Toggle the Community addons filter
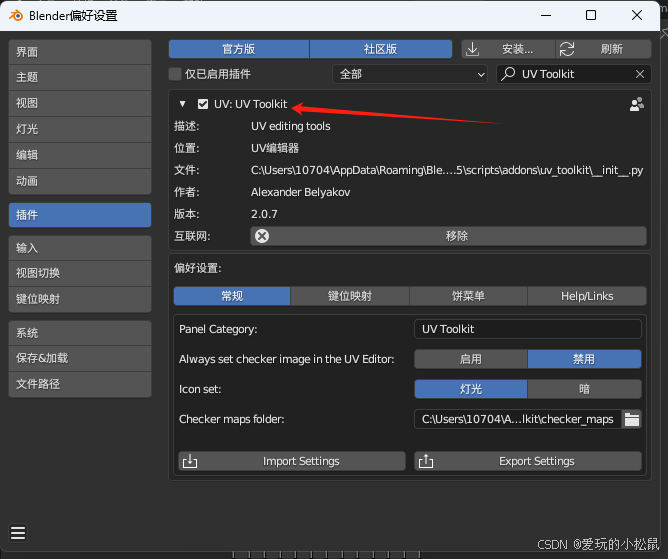Viewport: 668px width, 559px height. 380,49
